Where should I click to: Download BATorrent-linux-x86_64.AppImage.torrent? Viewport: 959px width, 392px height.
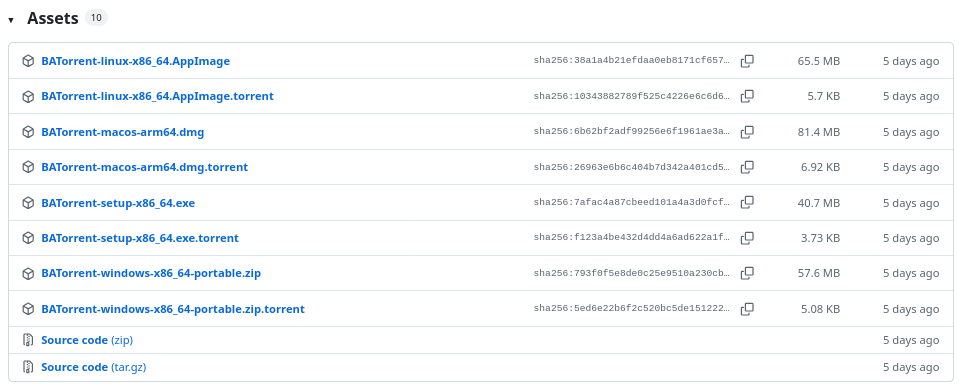157,96
